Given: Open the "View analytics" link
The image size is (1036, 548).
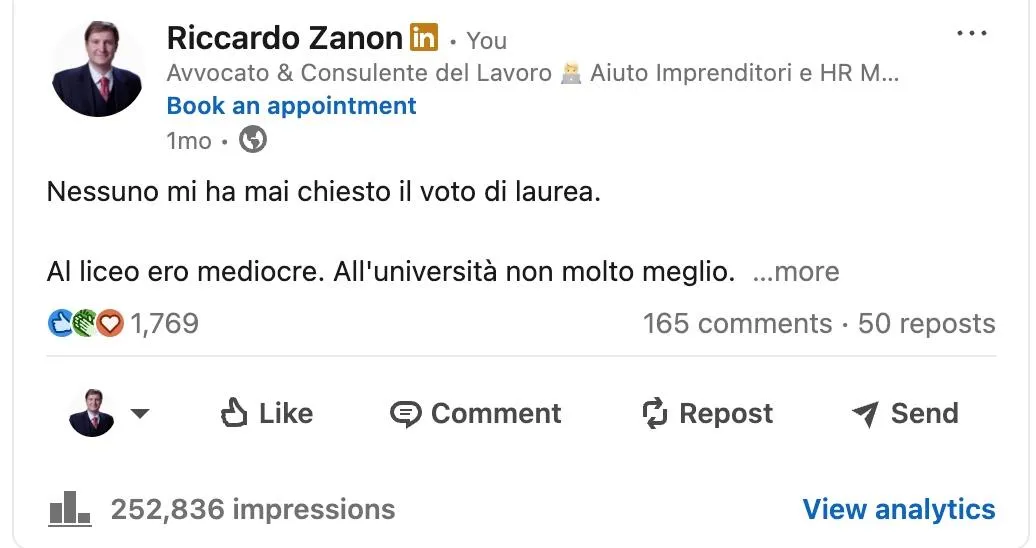Looking at the screenshot, I should pyautogui.click(x=898, y=509).
